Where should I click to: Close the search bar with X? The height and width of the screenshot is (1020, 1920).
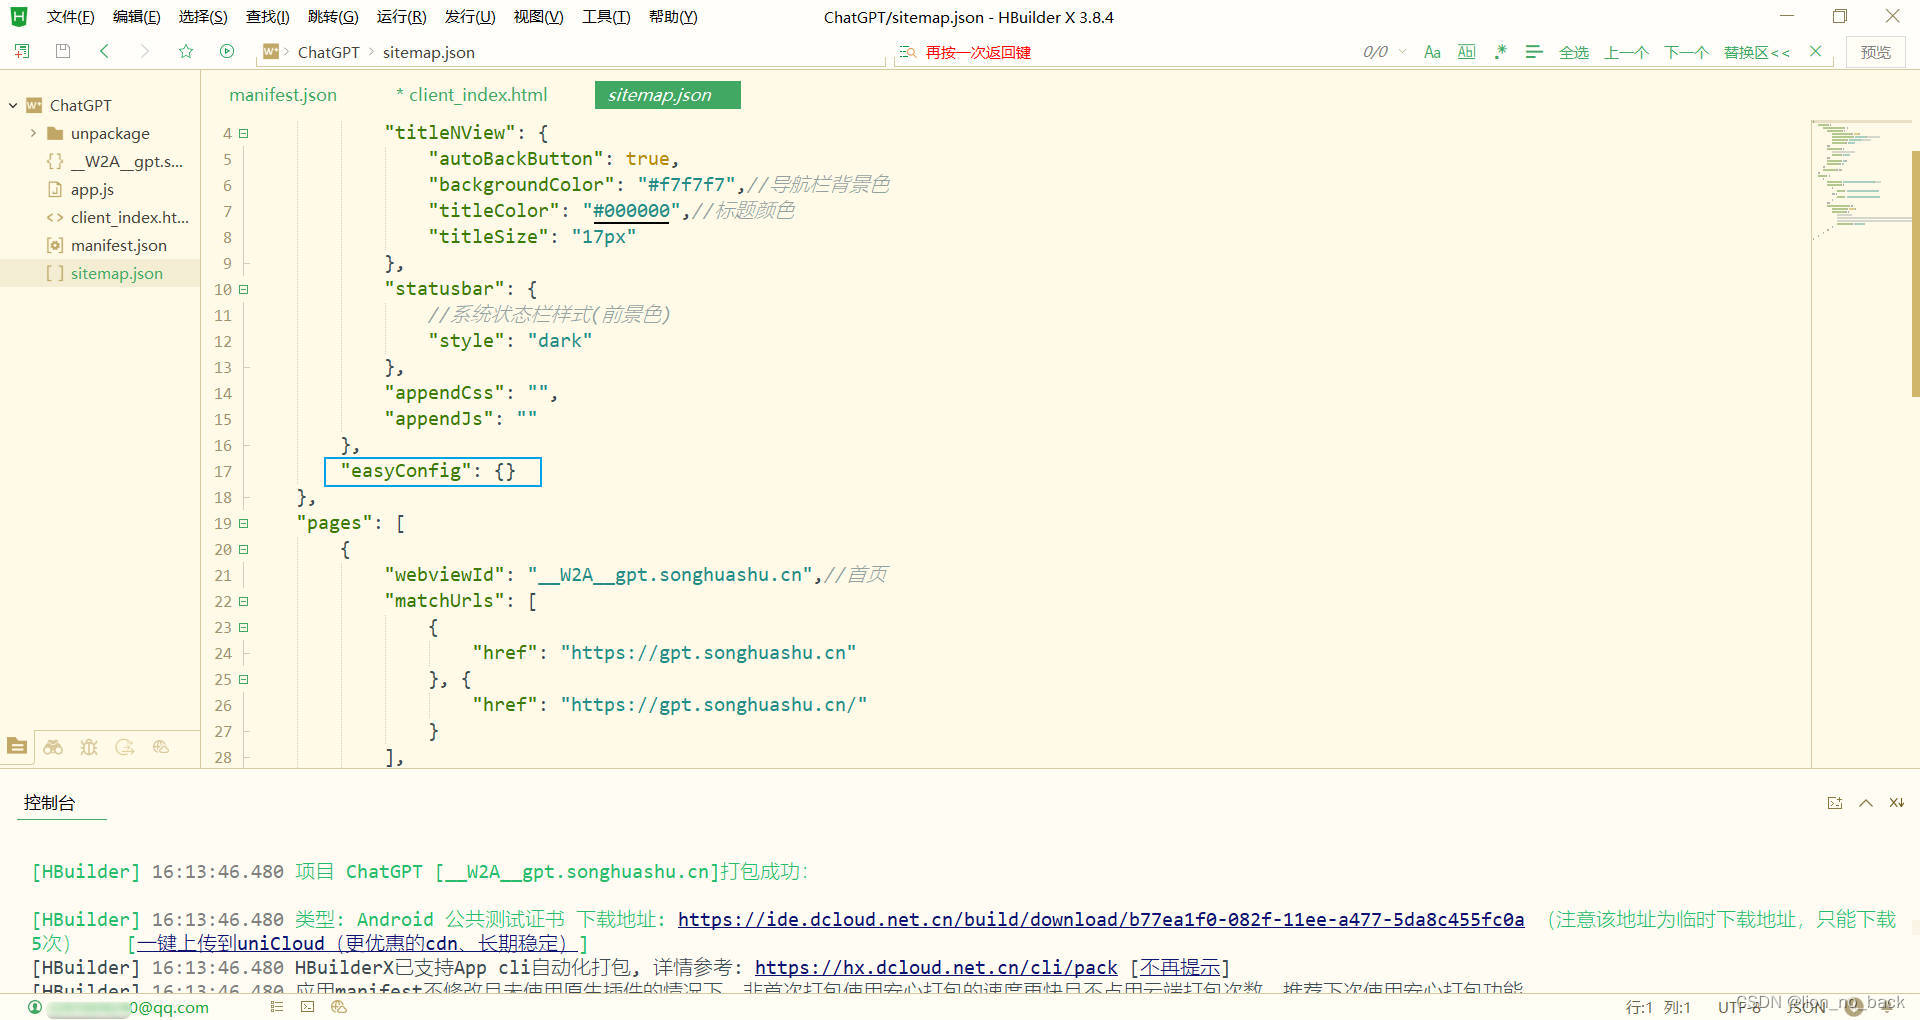tap(1816, 51)
